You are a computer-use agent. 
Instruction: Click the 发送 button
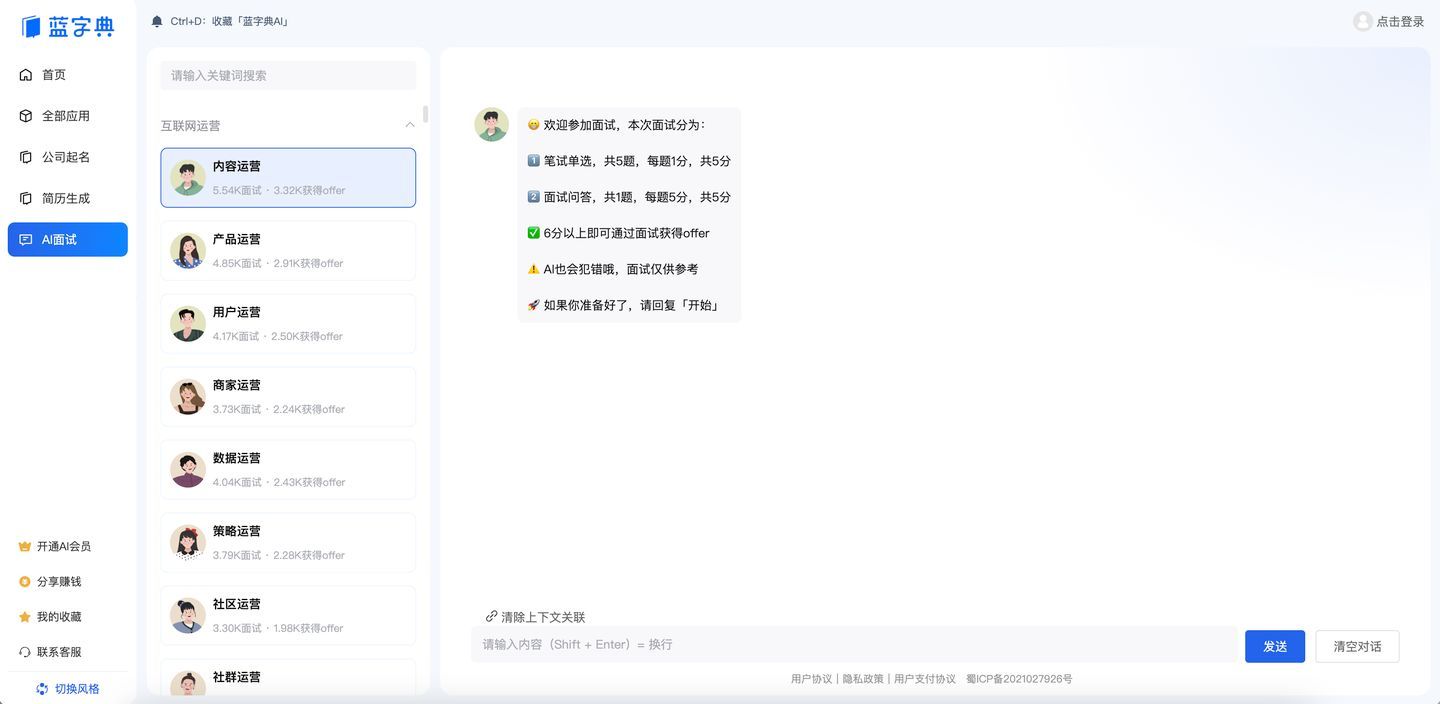(x=1275, y=646)
